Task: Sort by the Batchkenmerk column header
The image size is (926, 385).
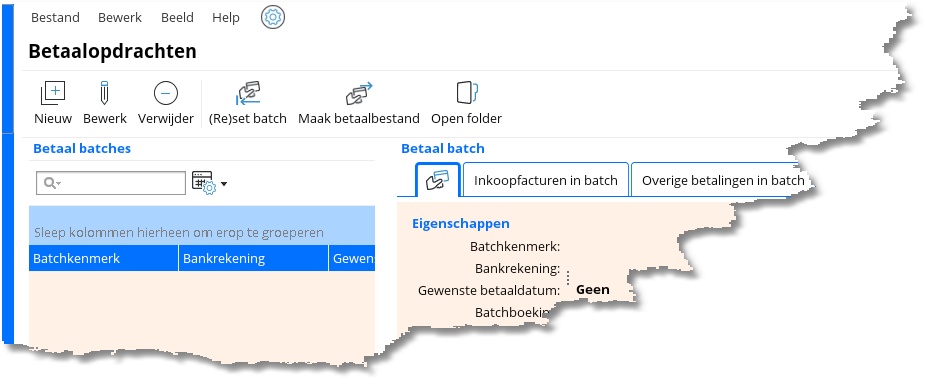Action: click(x=103, y=258)
